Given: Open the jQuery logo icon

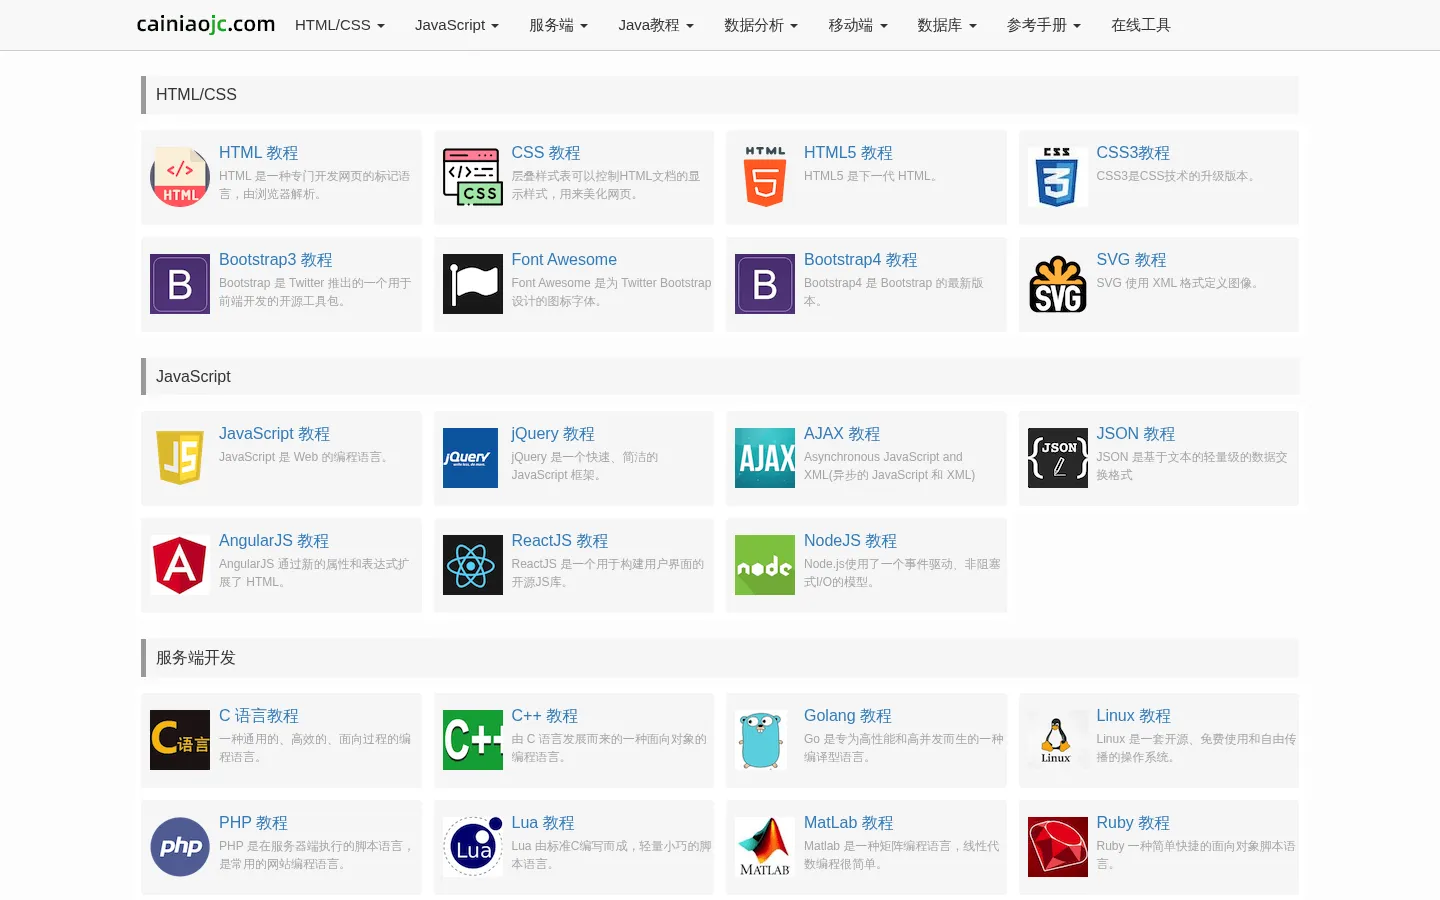Looking at the screenshot, I should [470, 458].
